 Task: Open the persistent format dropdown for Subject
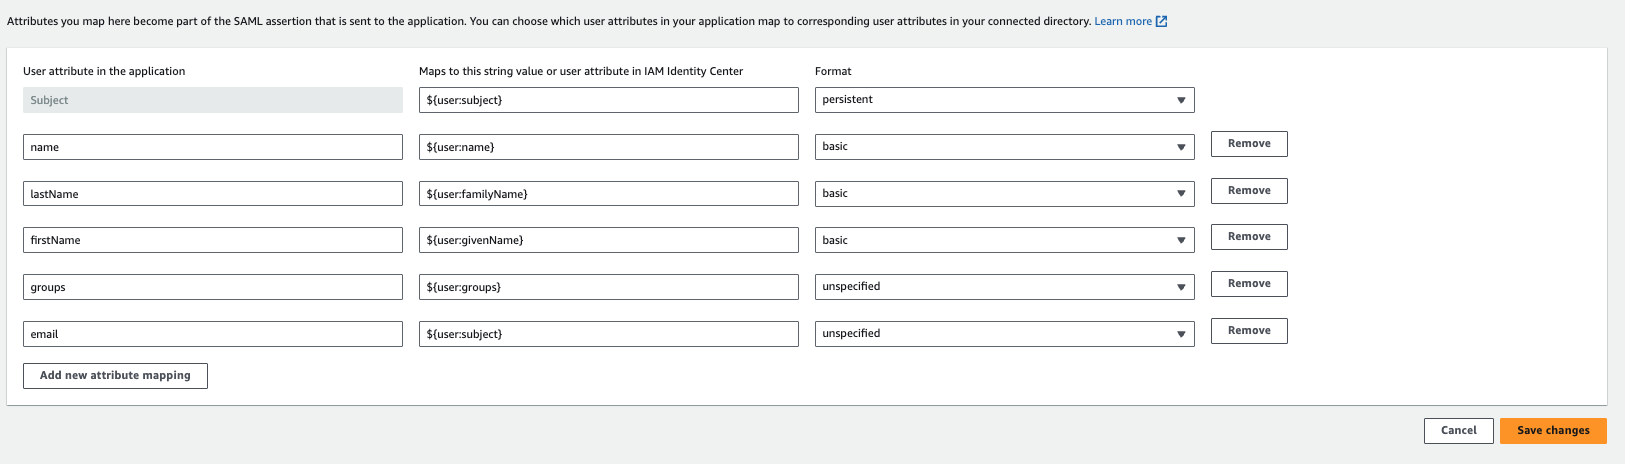pyautogui.click(x=1004, y=100)
